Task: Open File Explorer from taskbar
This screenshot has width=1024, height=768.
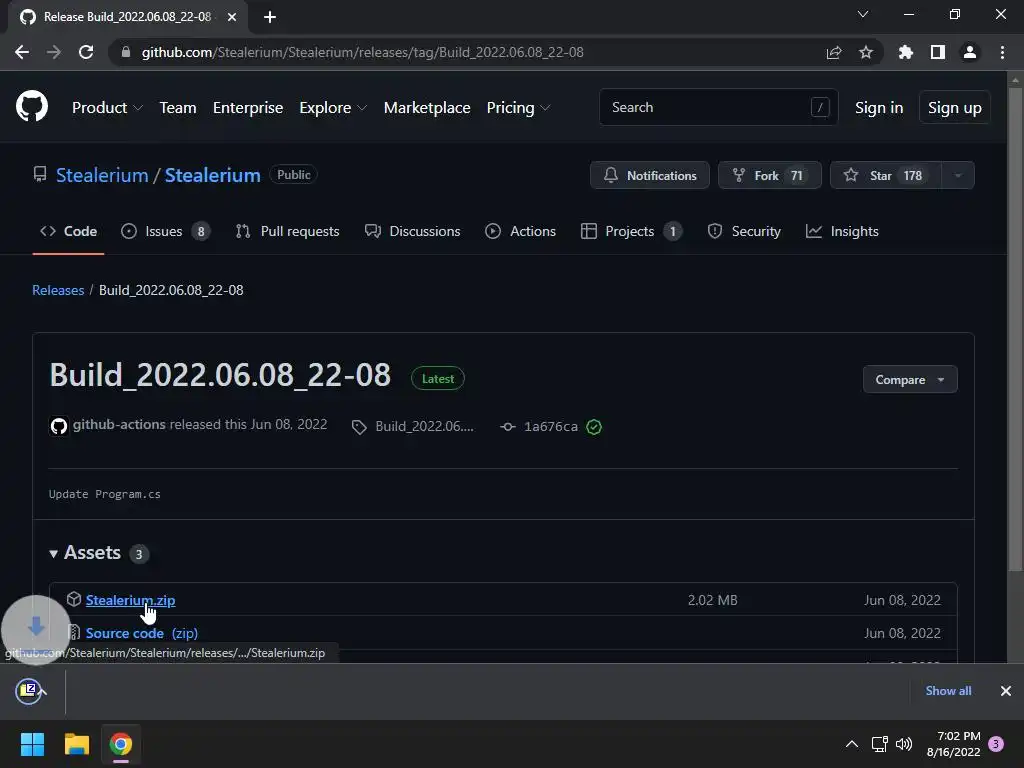Action: (x=76, y=744)
